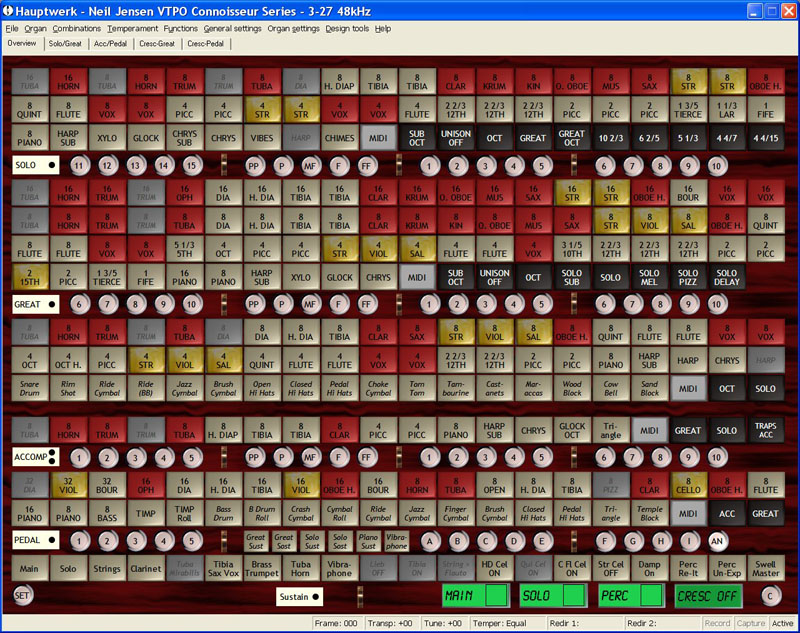Enable the SOLO DELAY coupler
The image size is (800, 633).
[x=727, y=277]
